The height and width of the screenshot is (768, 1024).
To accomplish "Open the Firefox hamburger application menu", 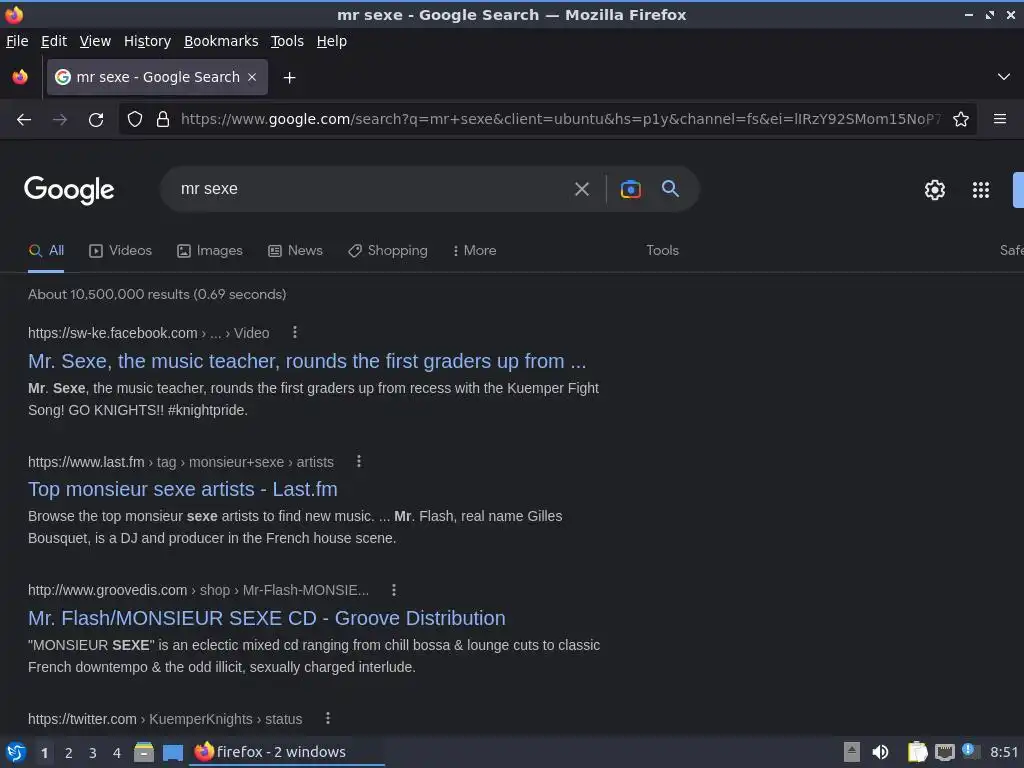I will (1000, 119).
